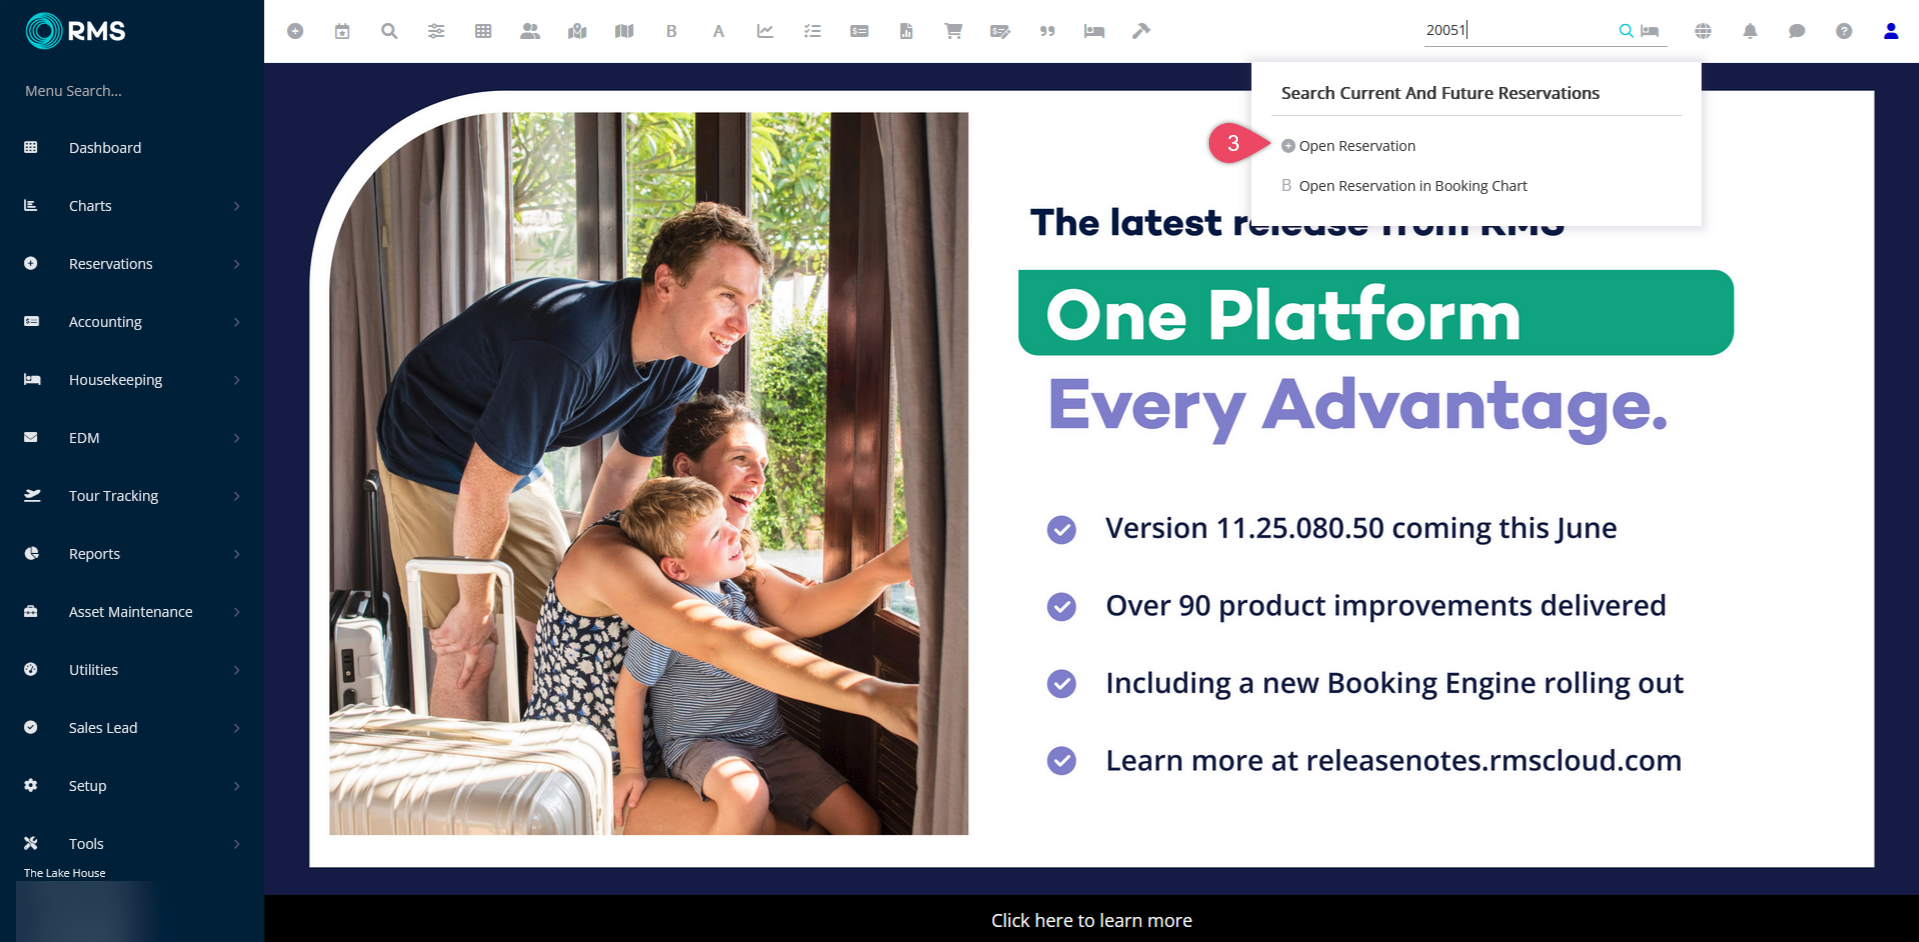Click the chat bubble icon

coord(1797,31)
